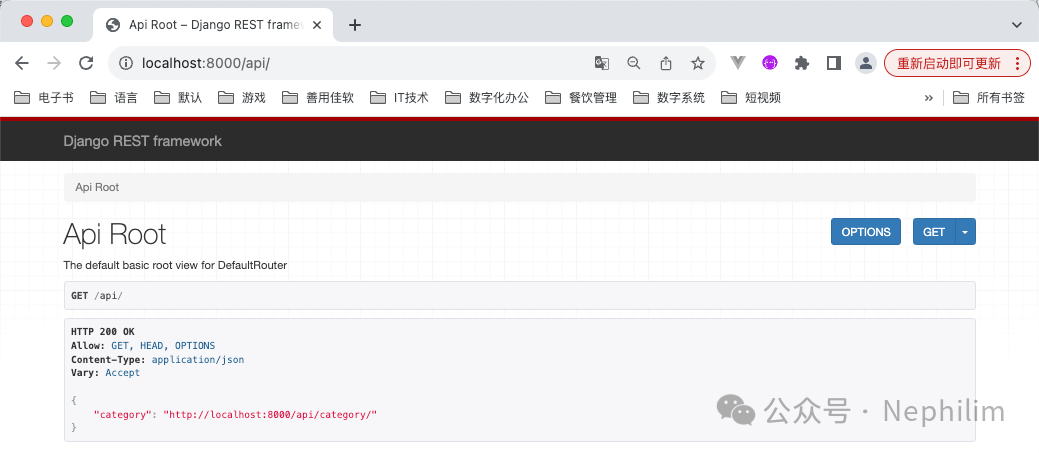The height and width of the screenshot is (453, 1039).
Task: Expand the GET format dropdown arrow
Action: click(965, 232)
